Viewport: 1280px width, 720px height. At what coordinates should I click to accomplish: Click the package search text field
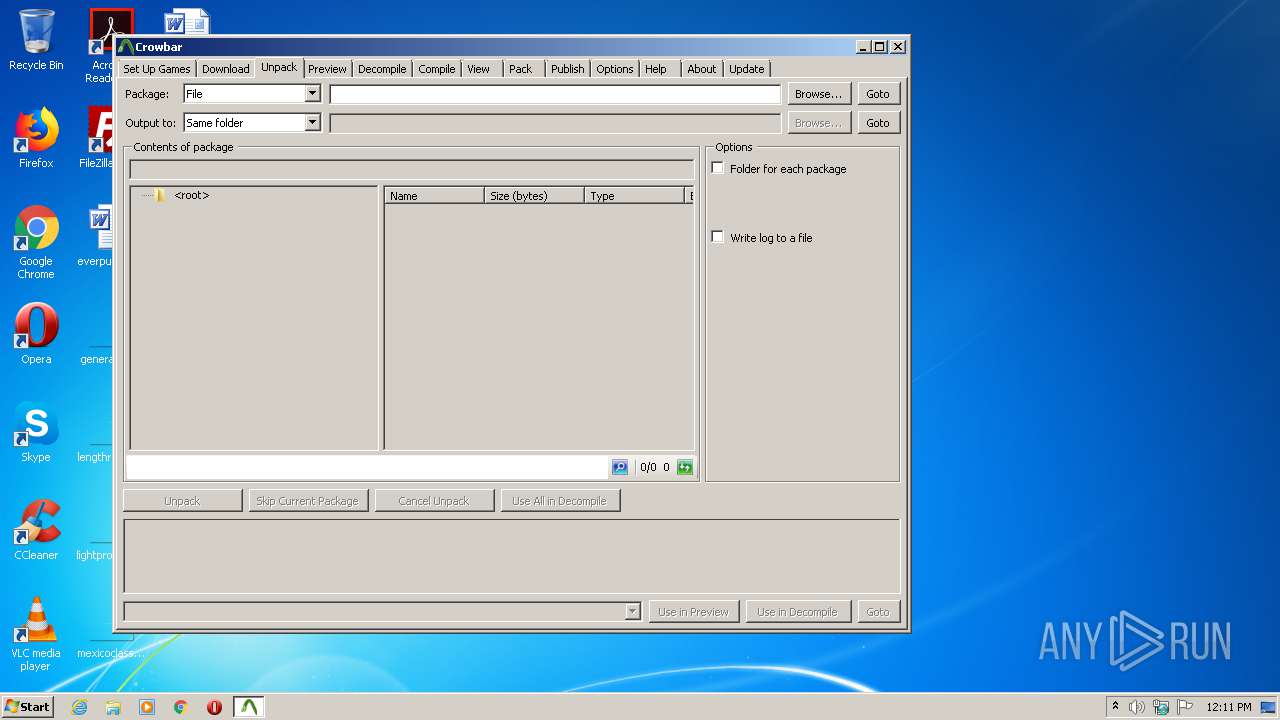pos(367,467)
